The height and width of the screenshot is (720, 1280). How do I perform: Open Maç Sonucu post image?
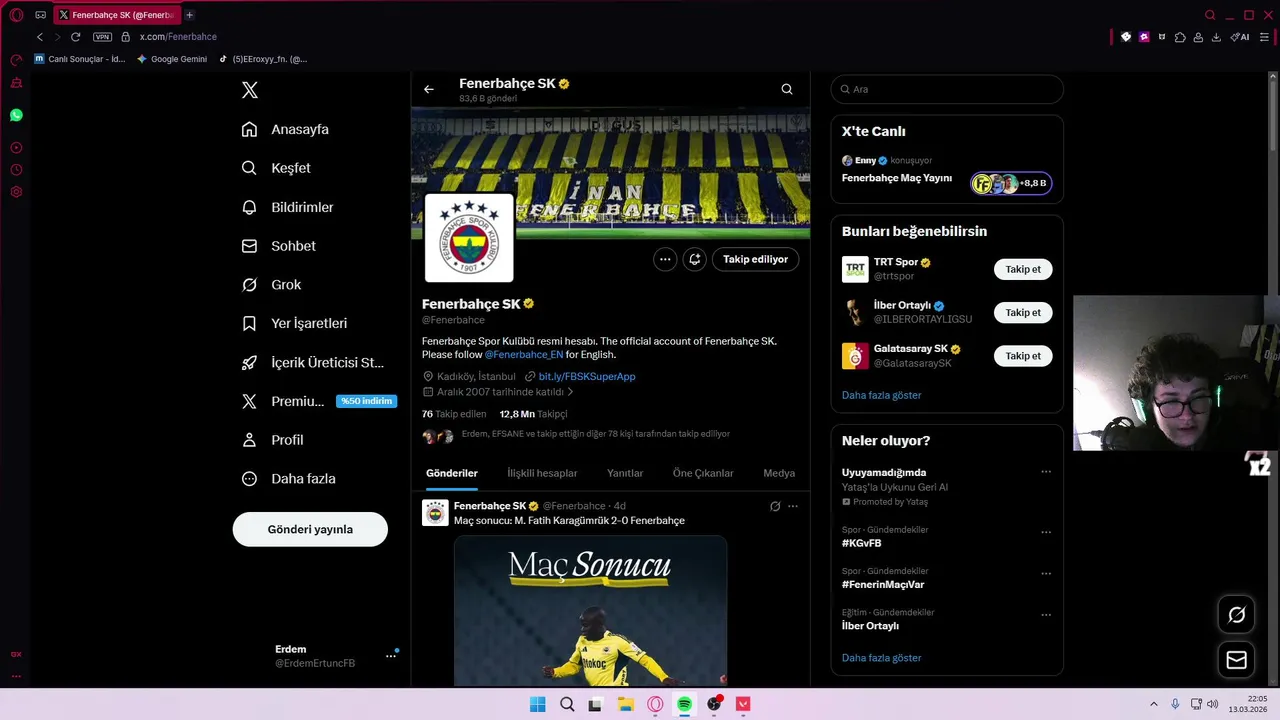[x=590, y=611]
